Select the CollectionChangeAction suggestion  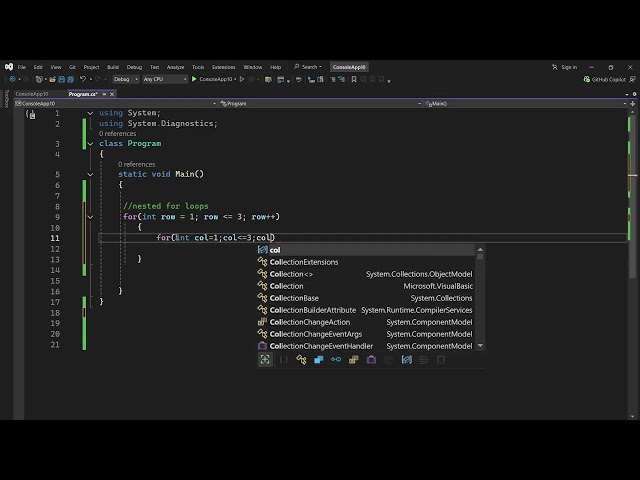coord(365,322)
